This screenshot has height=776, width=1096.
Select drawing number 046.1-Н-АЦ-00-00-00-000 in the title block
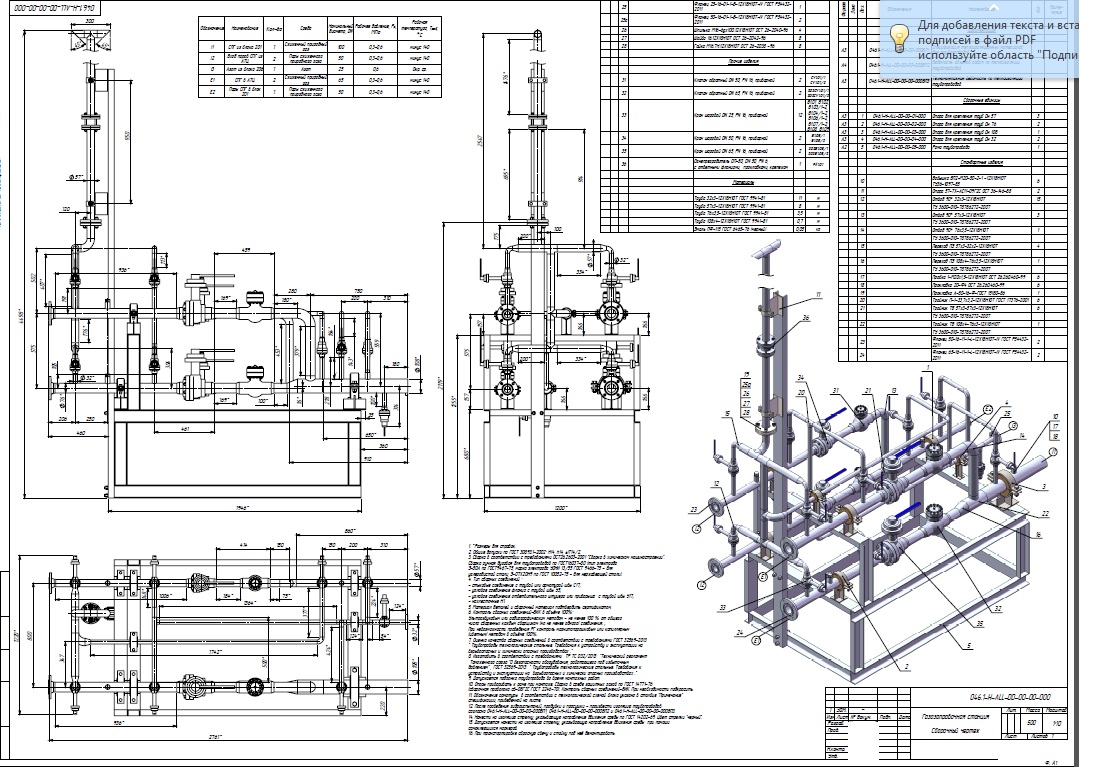point(1009,697)
